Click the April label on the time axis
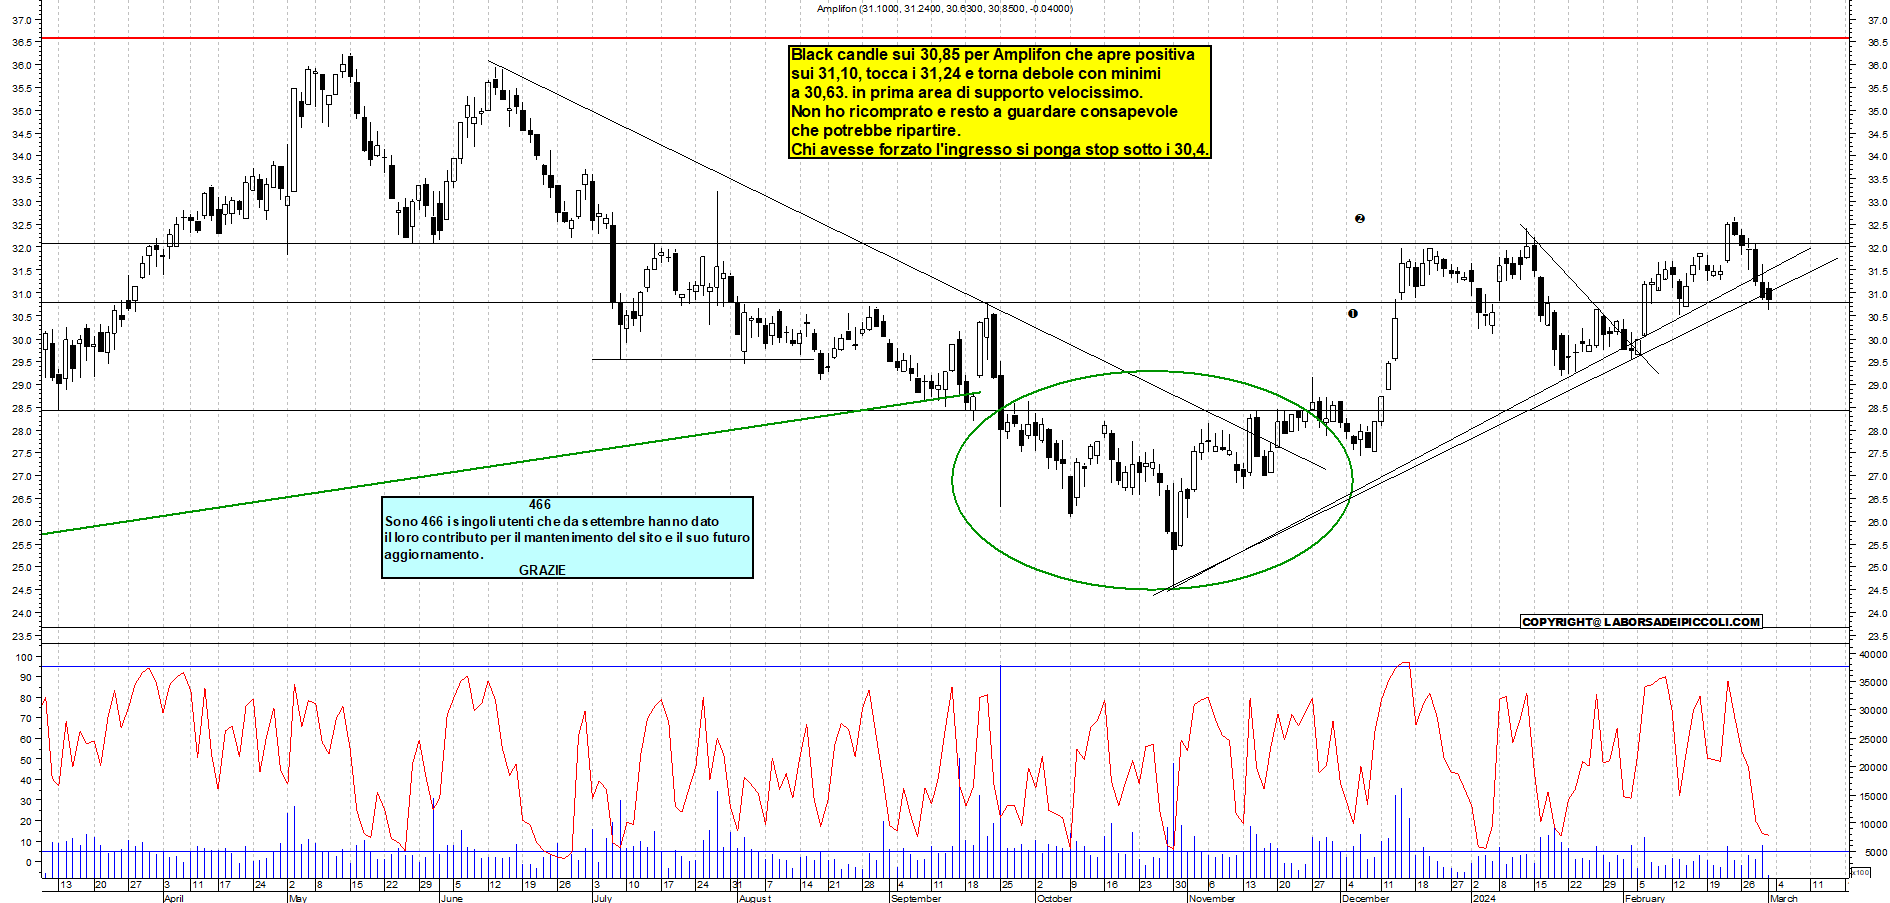The width and height of the screenshot is (1890, 903). (x=173, y=898)
